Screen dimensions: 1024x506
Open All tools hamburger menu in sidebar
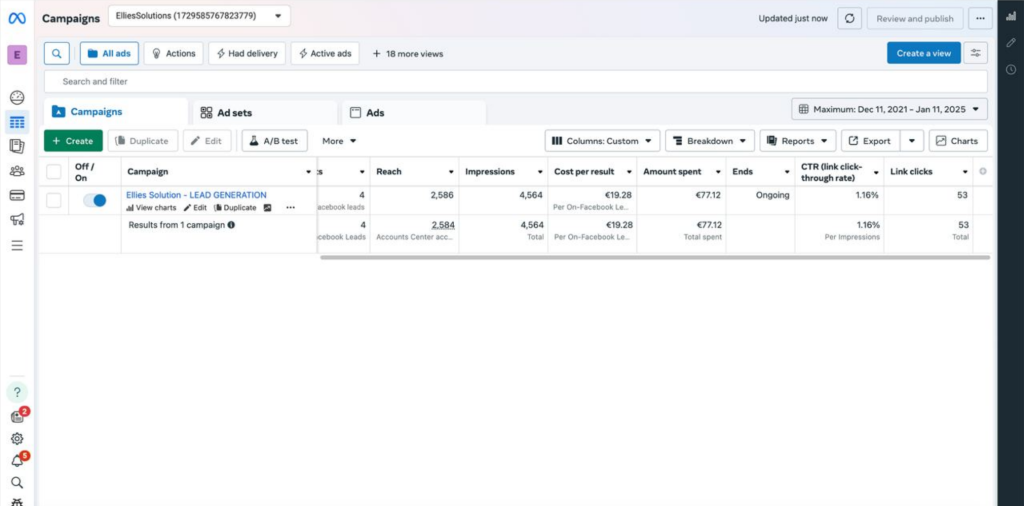[17, 245]
